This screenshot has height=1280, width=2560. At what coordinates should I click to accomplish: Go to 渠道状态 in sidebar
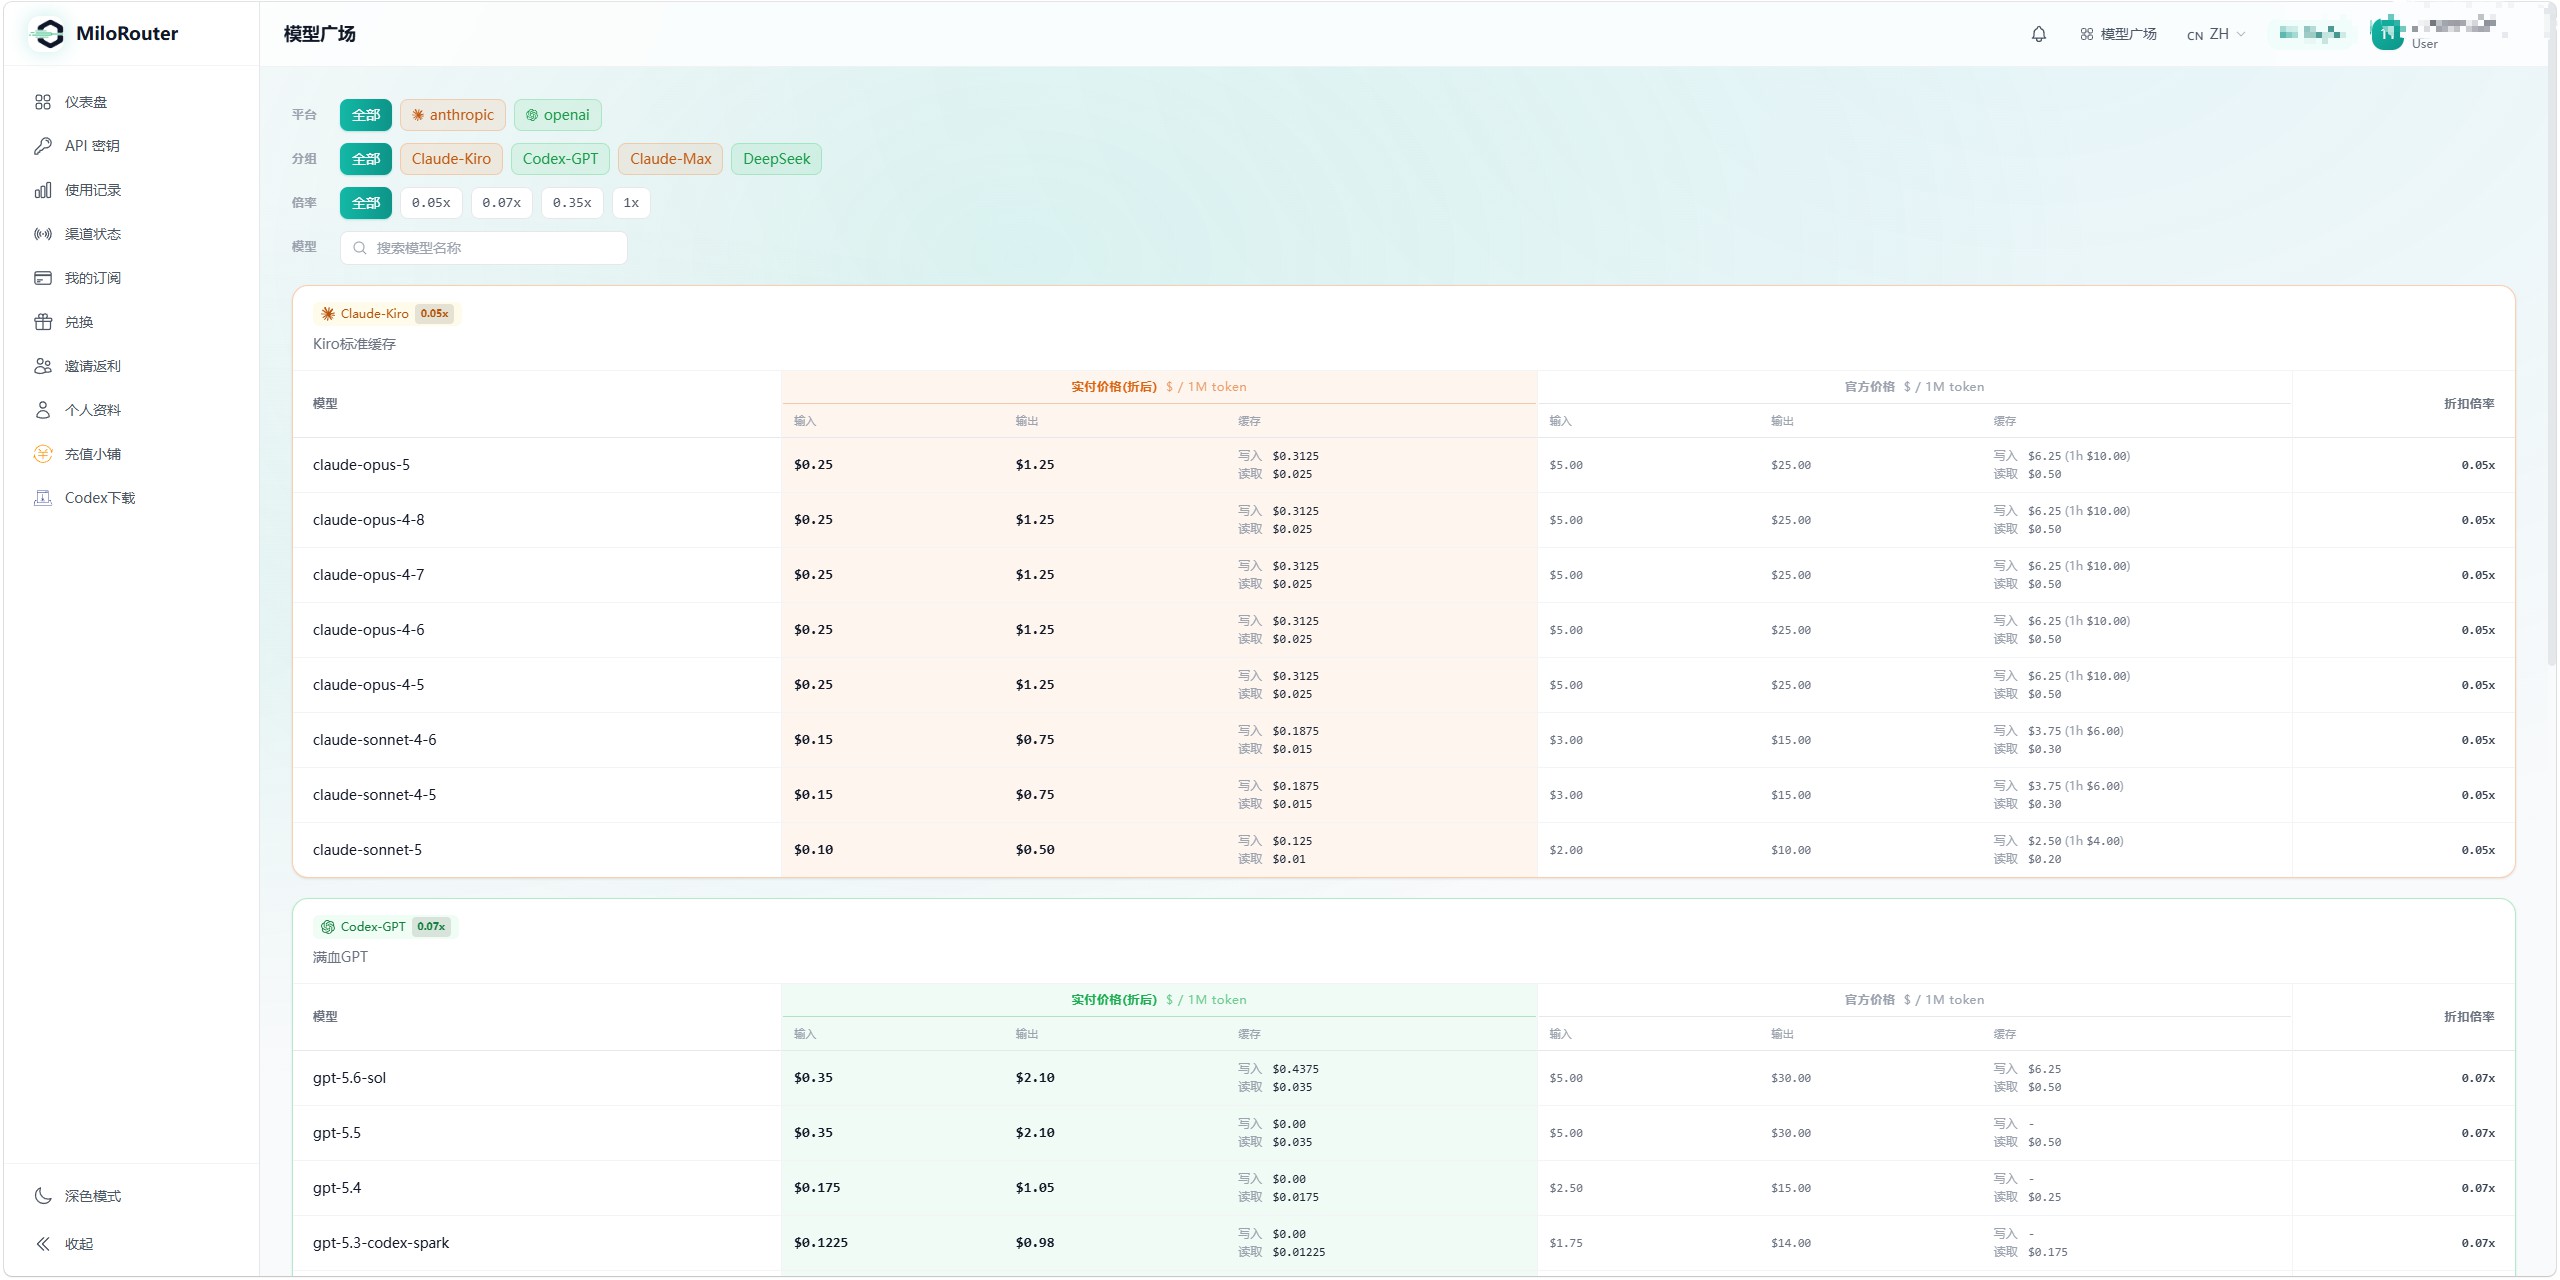click(x=131, y=234)
